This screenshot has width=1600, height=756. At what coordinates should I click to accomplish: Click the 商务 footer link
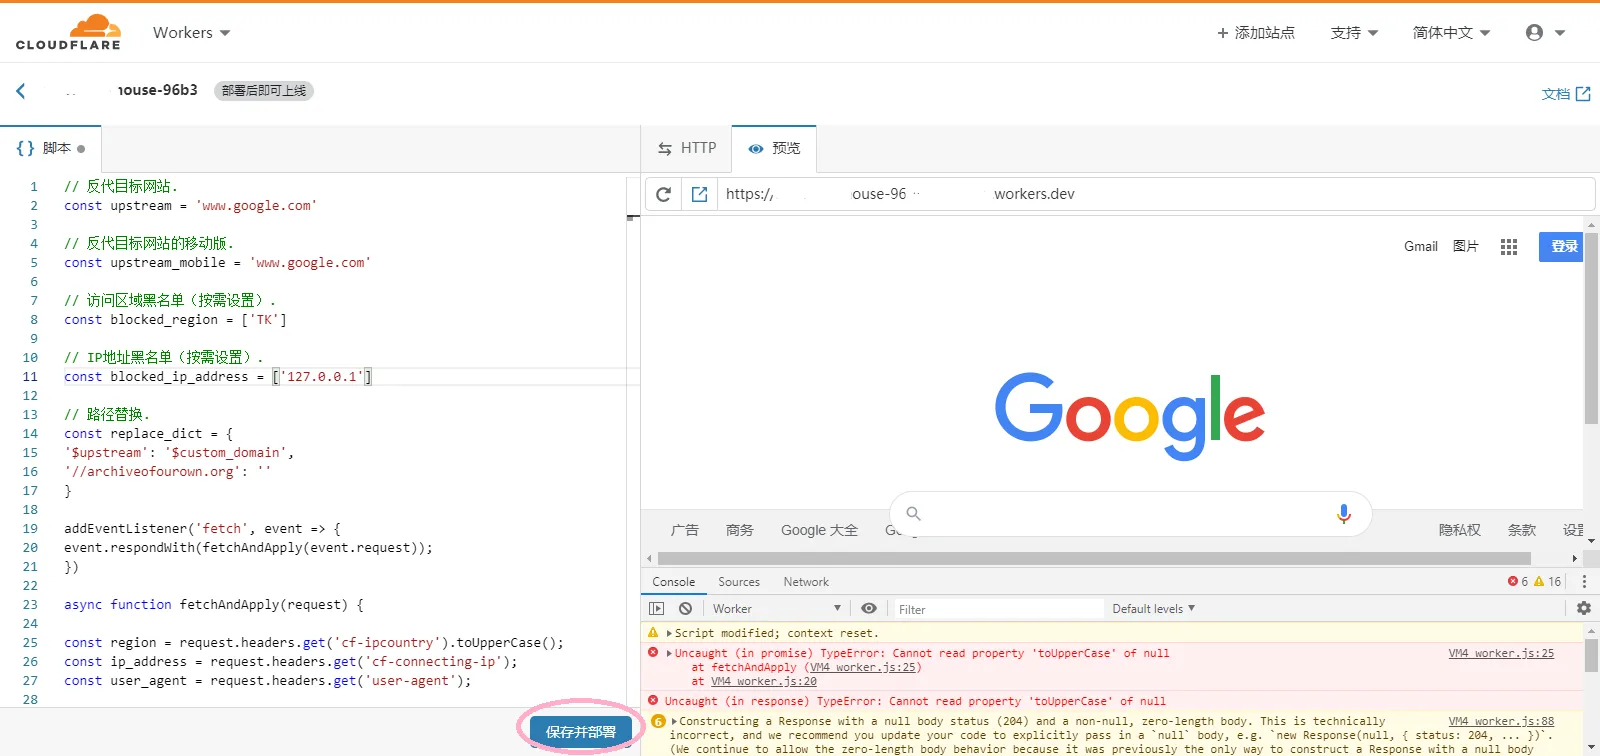point(740,530)
